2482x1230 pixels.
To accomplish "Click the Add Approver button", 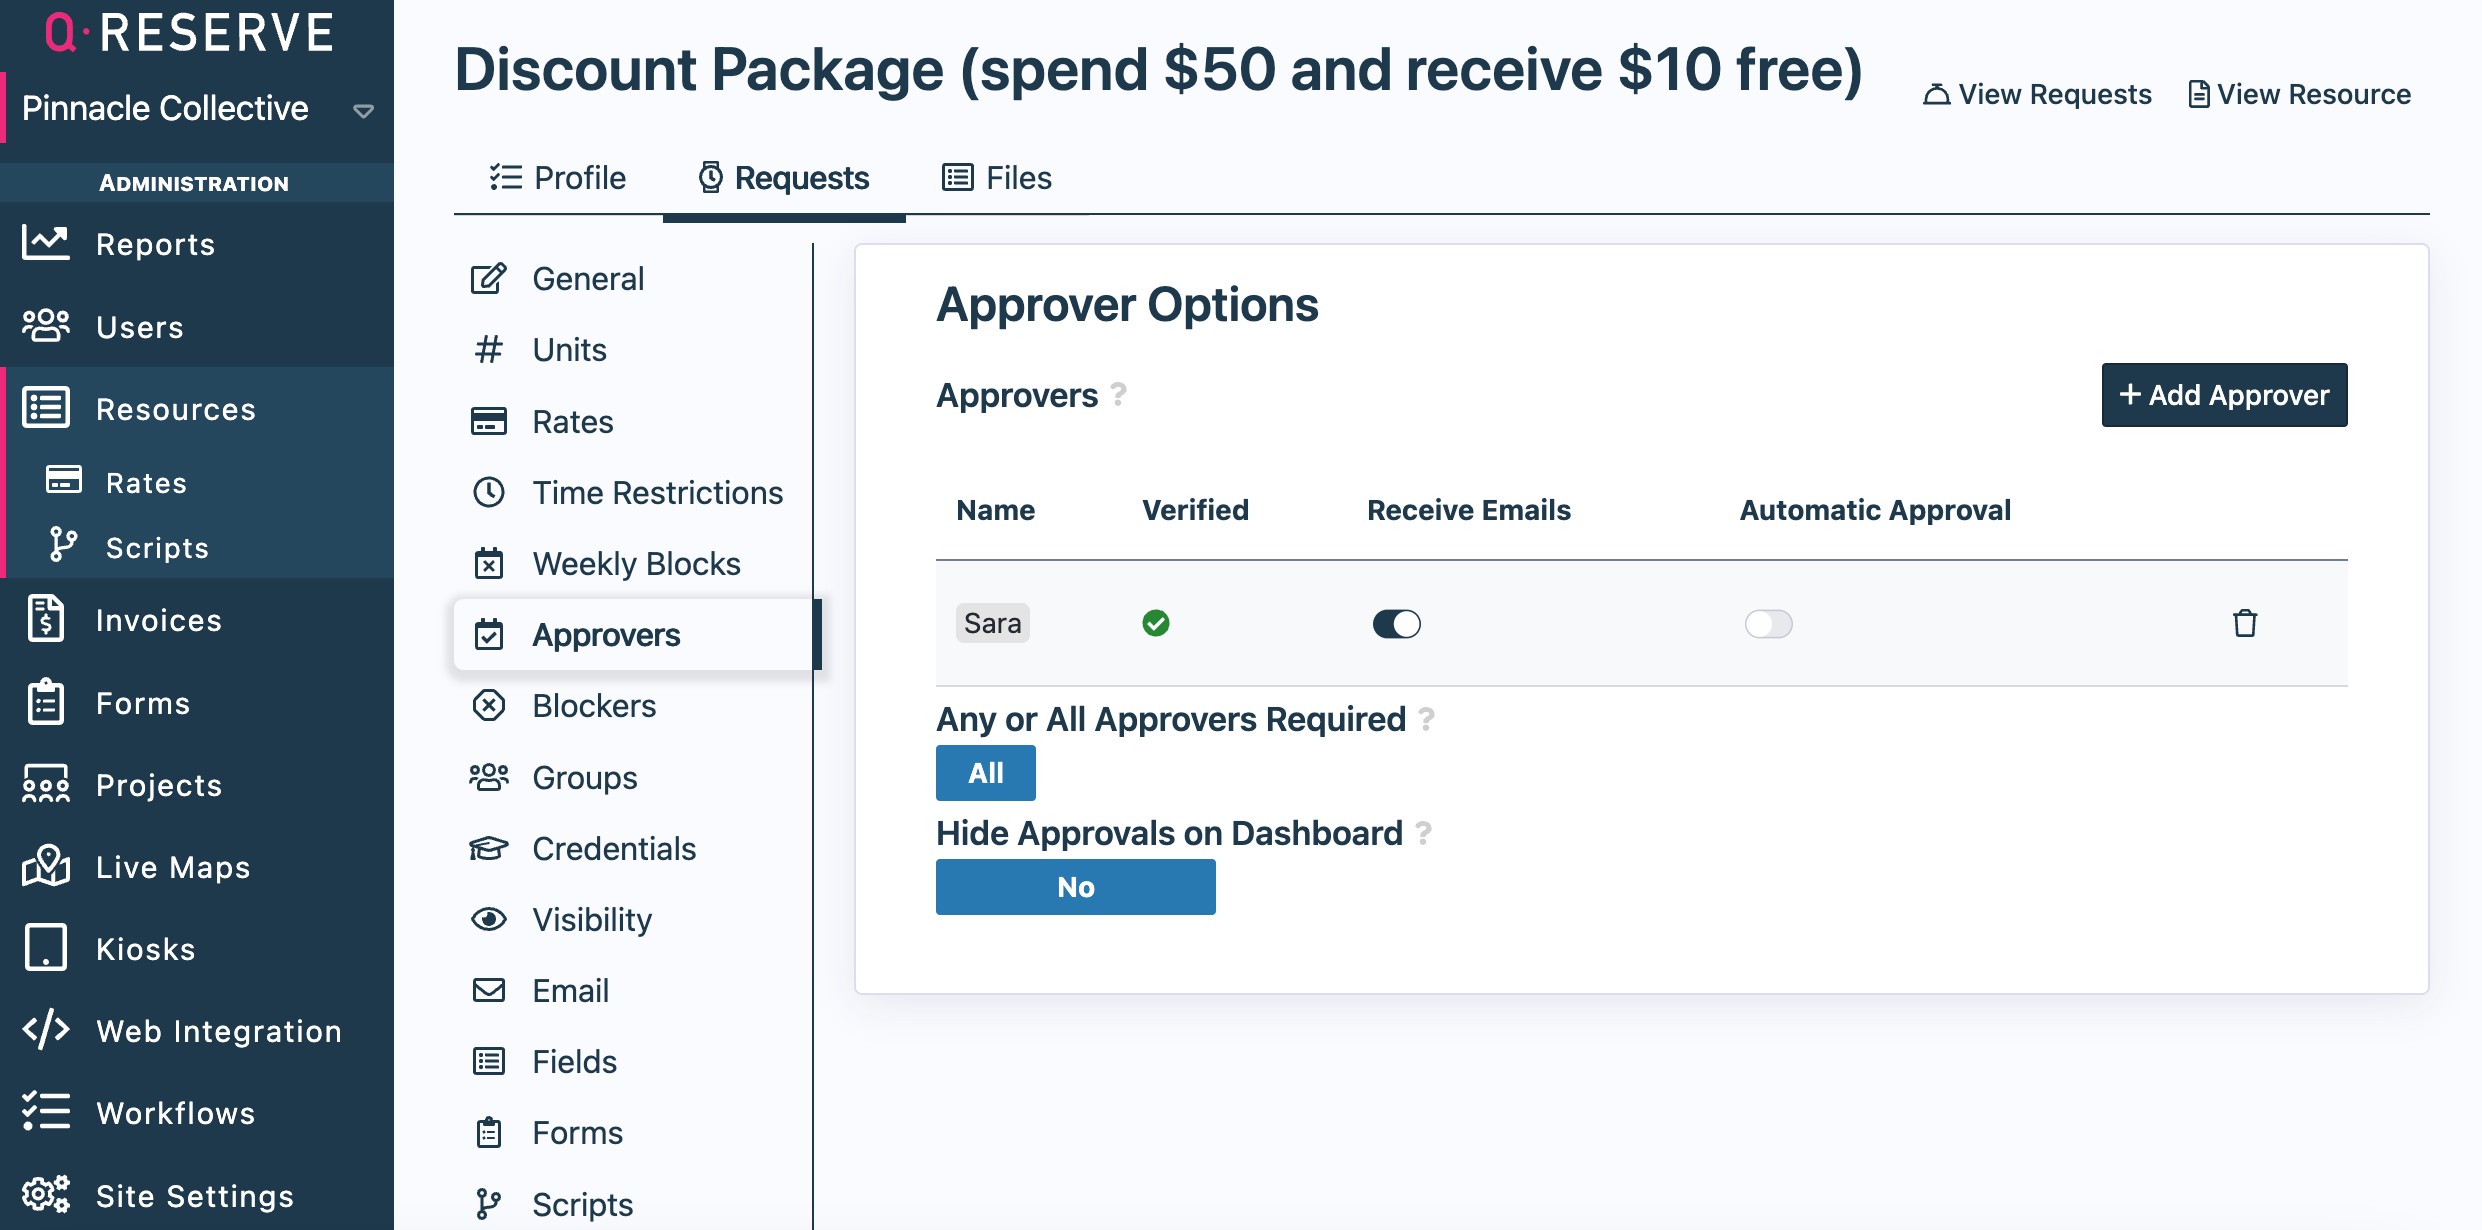I will tap(2224, 395).
